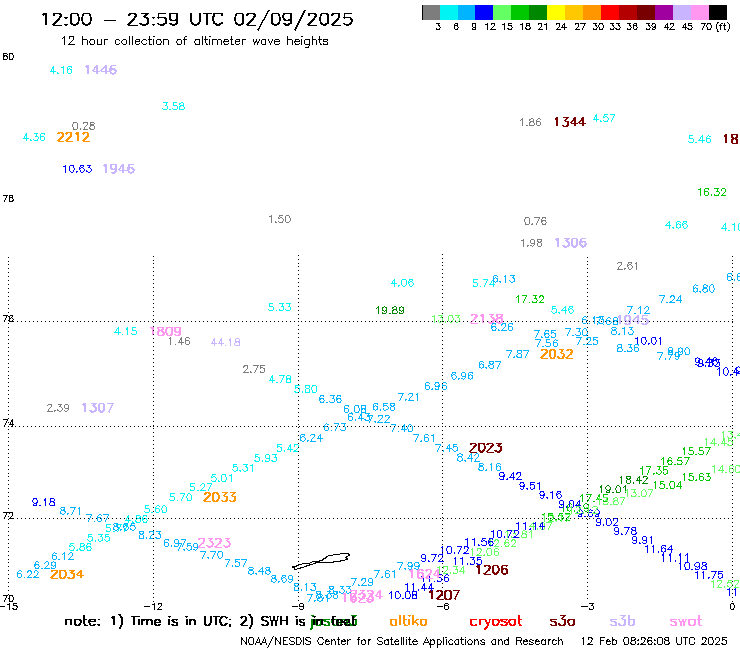This screenshot has width=740, height=650.
Task: Click the s3b pass time 1307
Action: pyautogui.click(x=98, y=408)
